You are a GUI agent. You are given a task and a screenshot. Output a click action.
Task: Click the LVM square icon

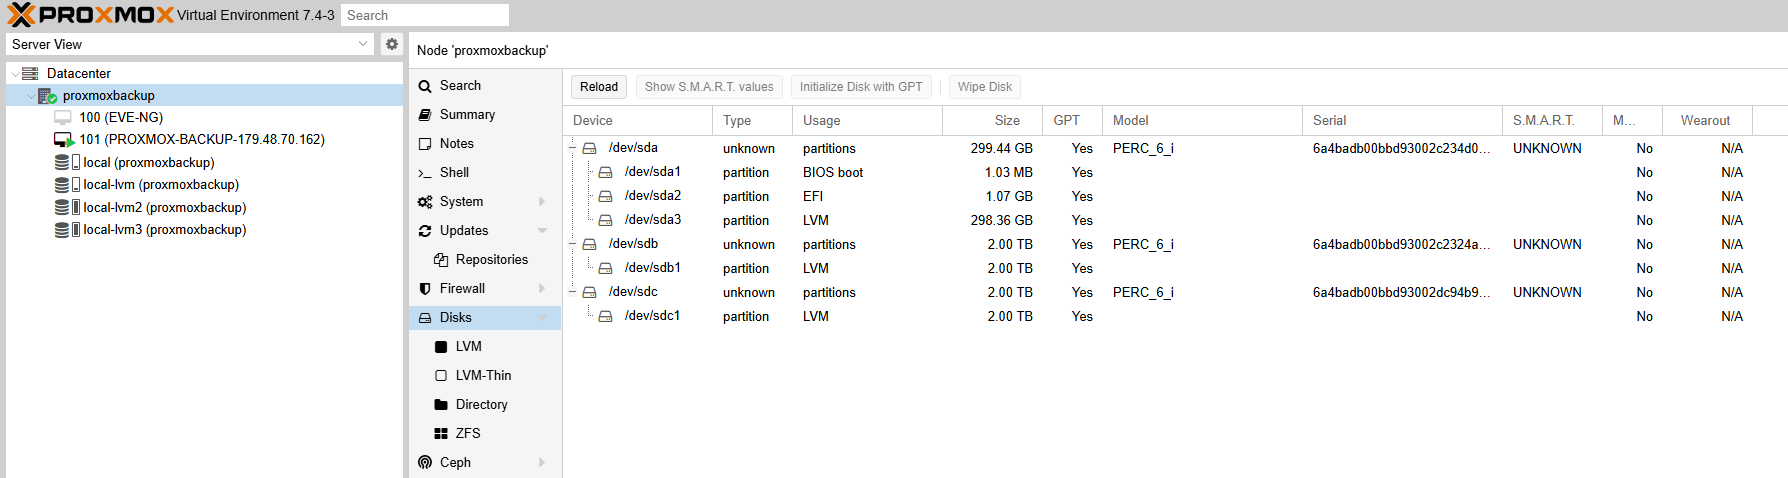pos(441,347)
